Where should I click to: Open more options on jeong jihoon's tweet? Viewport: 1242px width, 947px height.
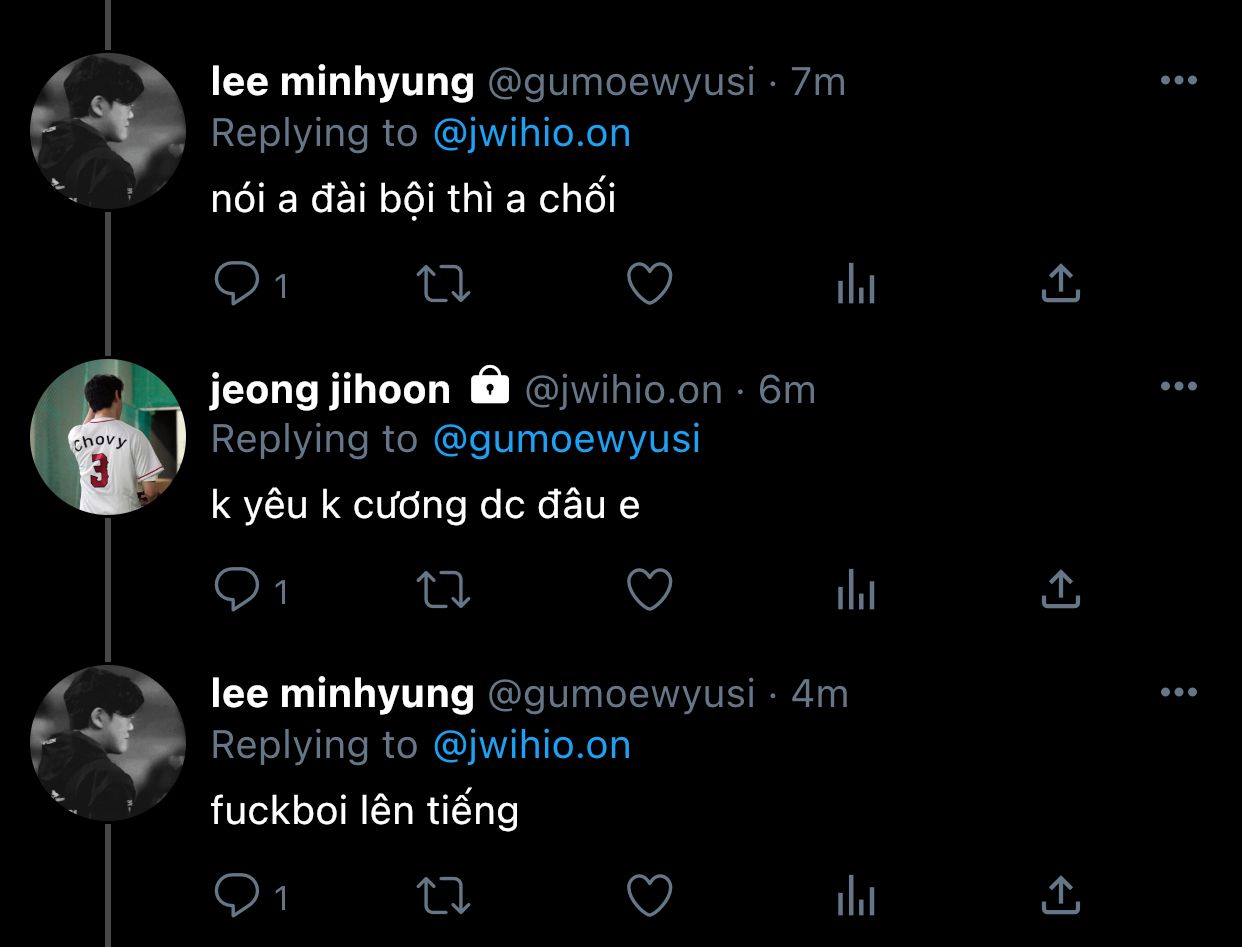click(1178, 387)
